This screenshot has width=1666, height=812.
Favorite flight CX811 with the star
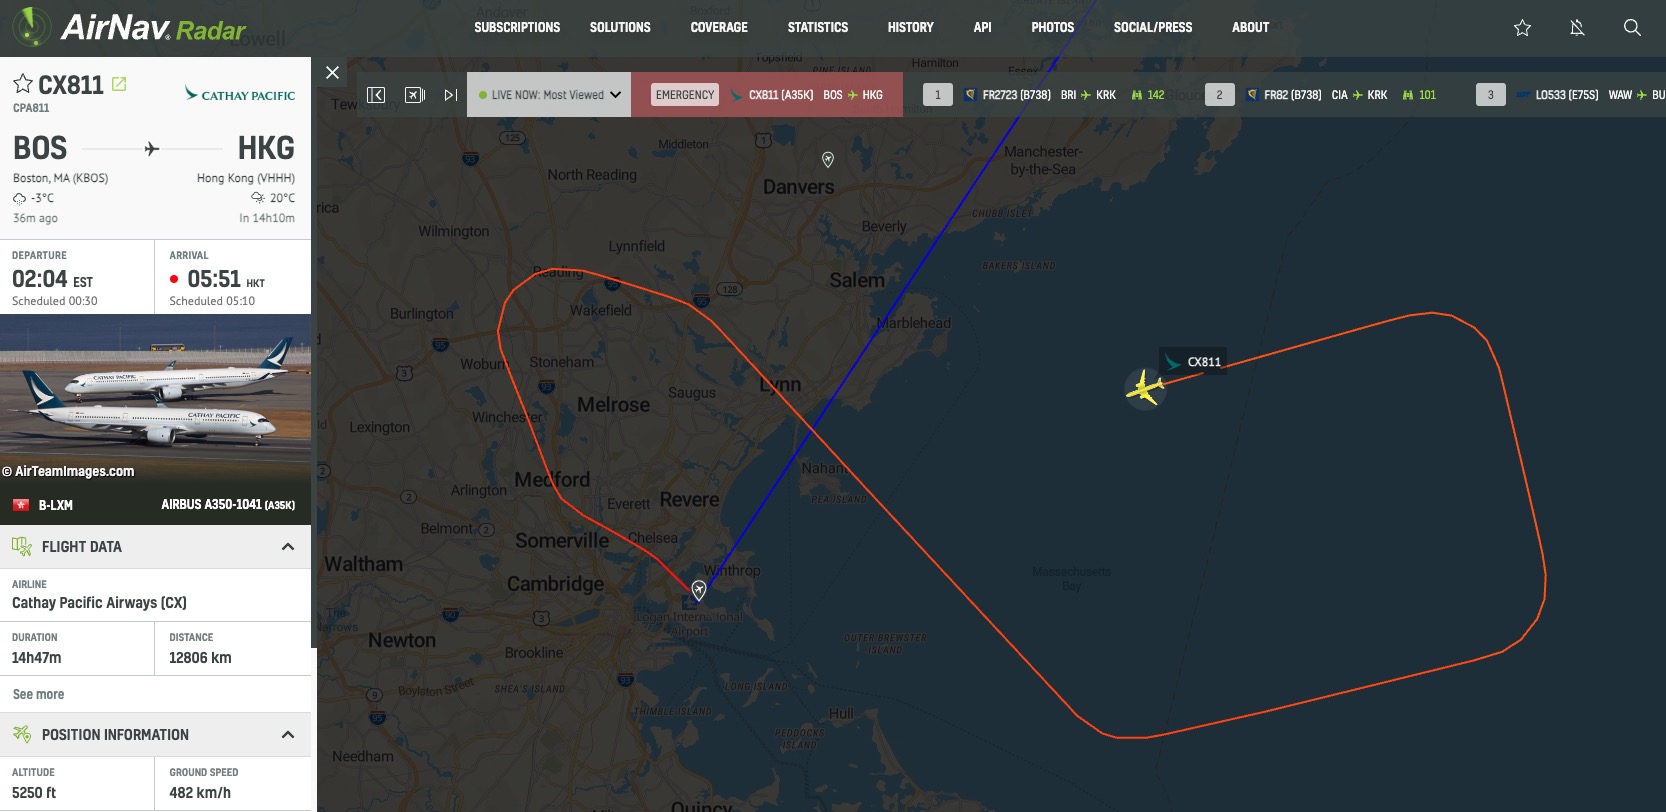click(22, 84)
